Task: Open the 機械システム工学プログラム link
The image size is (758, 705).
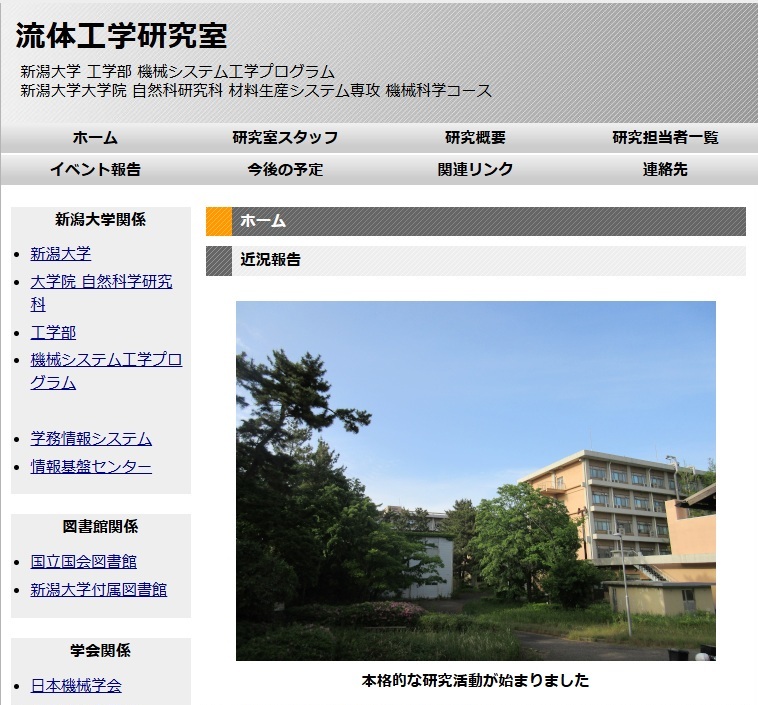Action: (106, 371)
